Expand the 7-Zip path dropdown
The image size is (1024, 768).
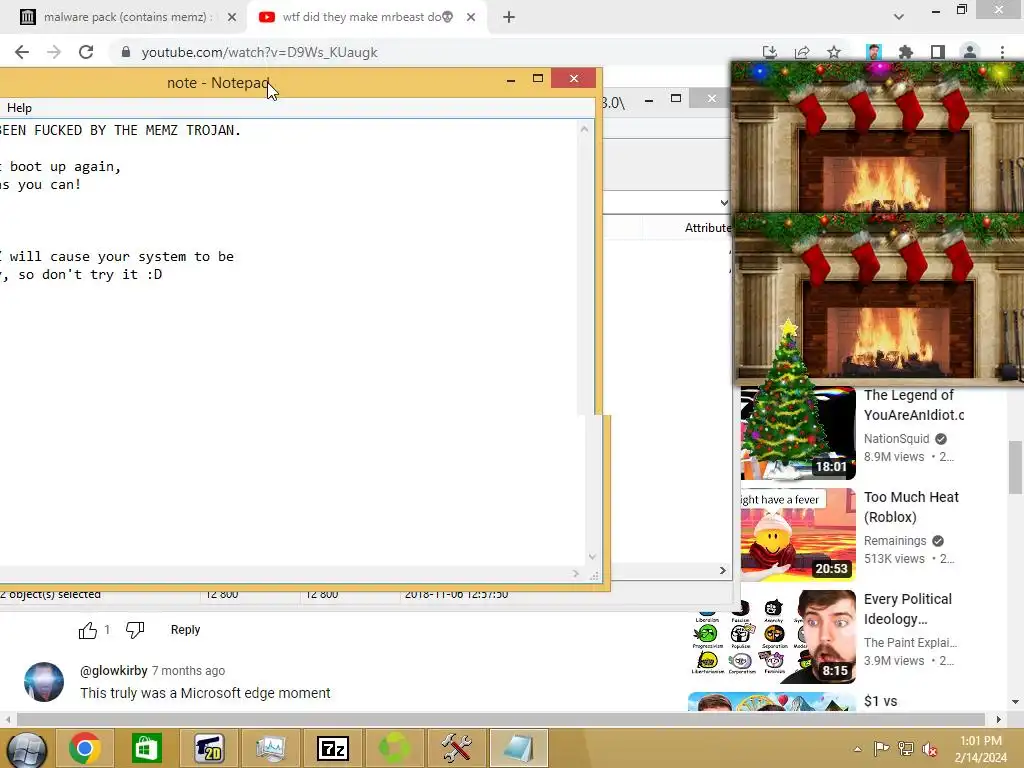(x=724, y=202)
